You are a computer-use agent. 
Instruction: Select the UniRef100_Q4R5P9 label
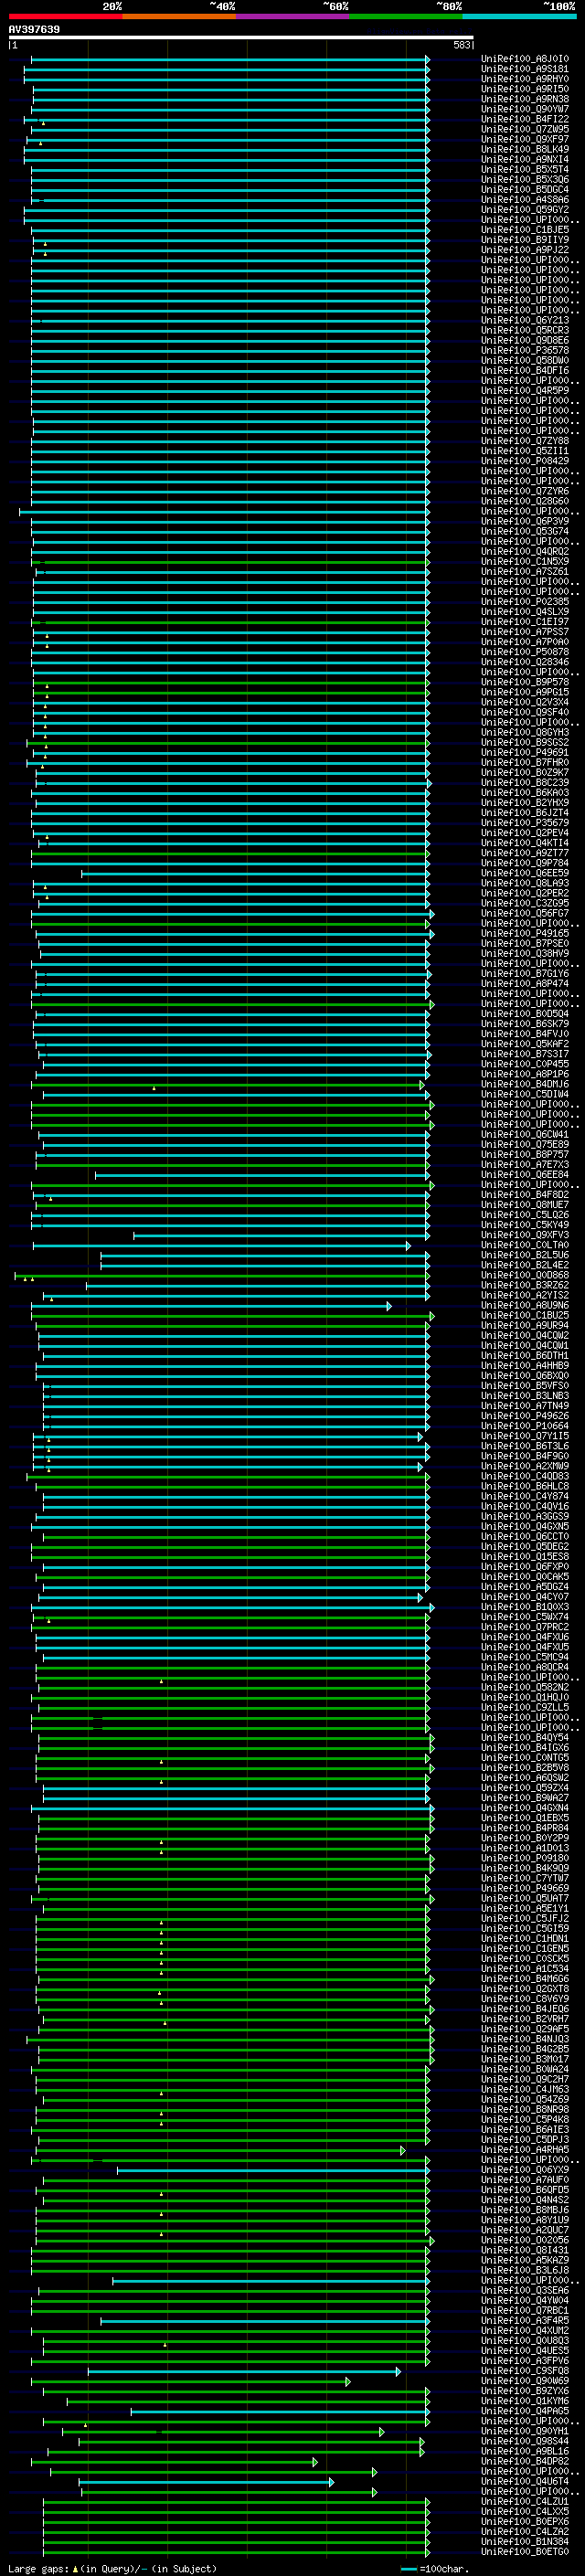[x=525, y=391]
